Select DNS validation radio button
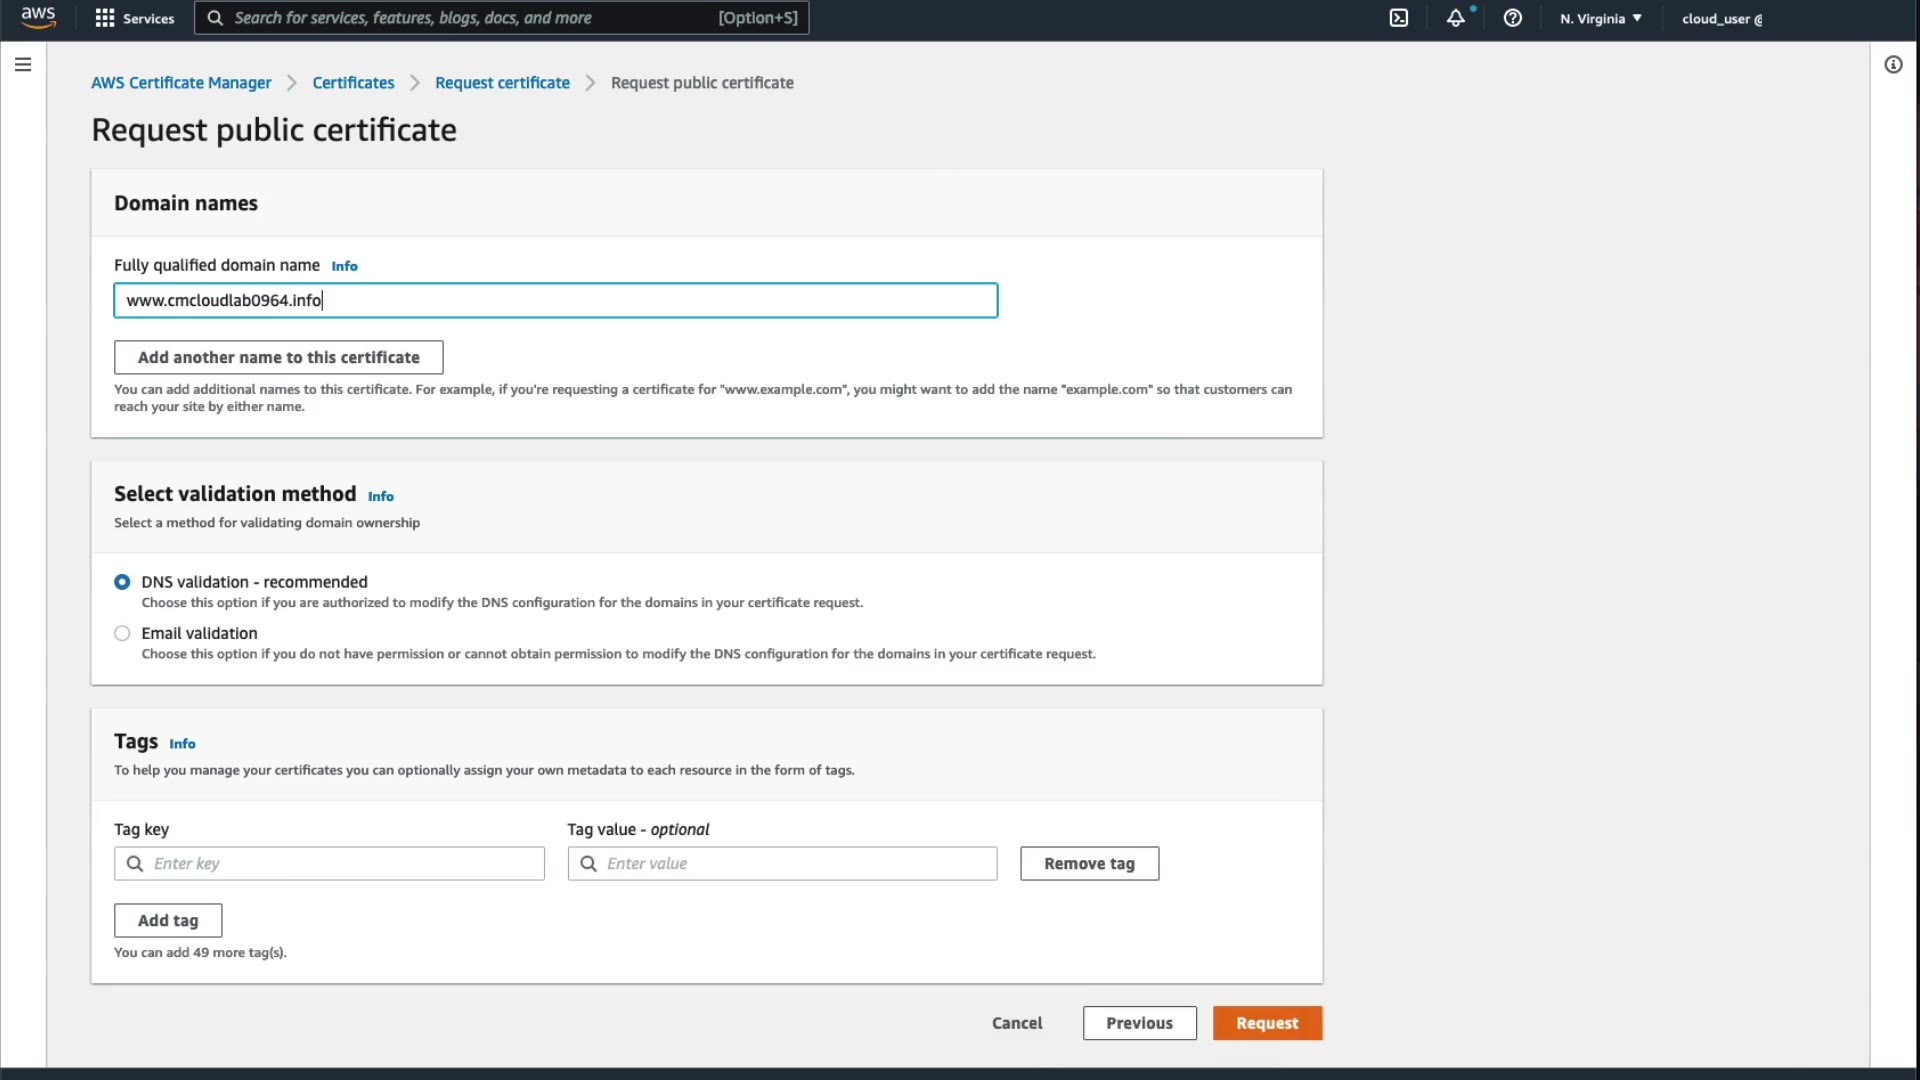Image resolution: width=1920 pixels, height=1080 pixels. (x=122, y=582)
